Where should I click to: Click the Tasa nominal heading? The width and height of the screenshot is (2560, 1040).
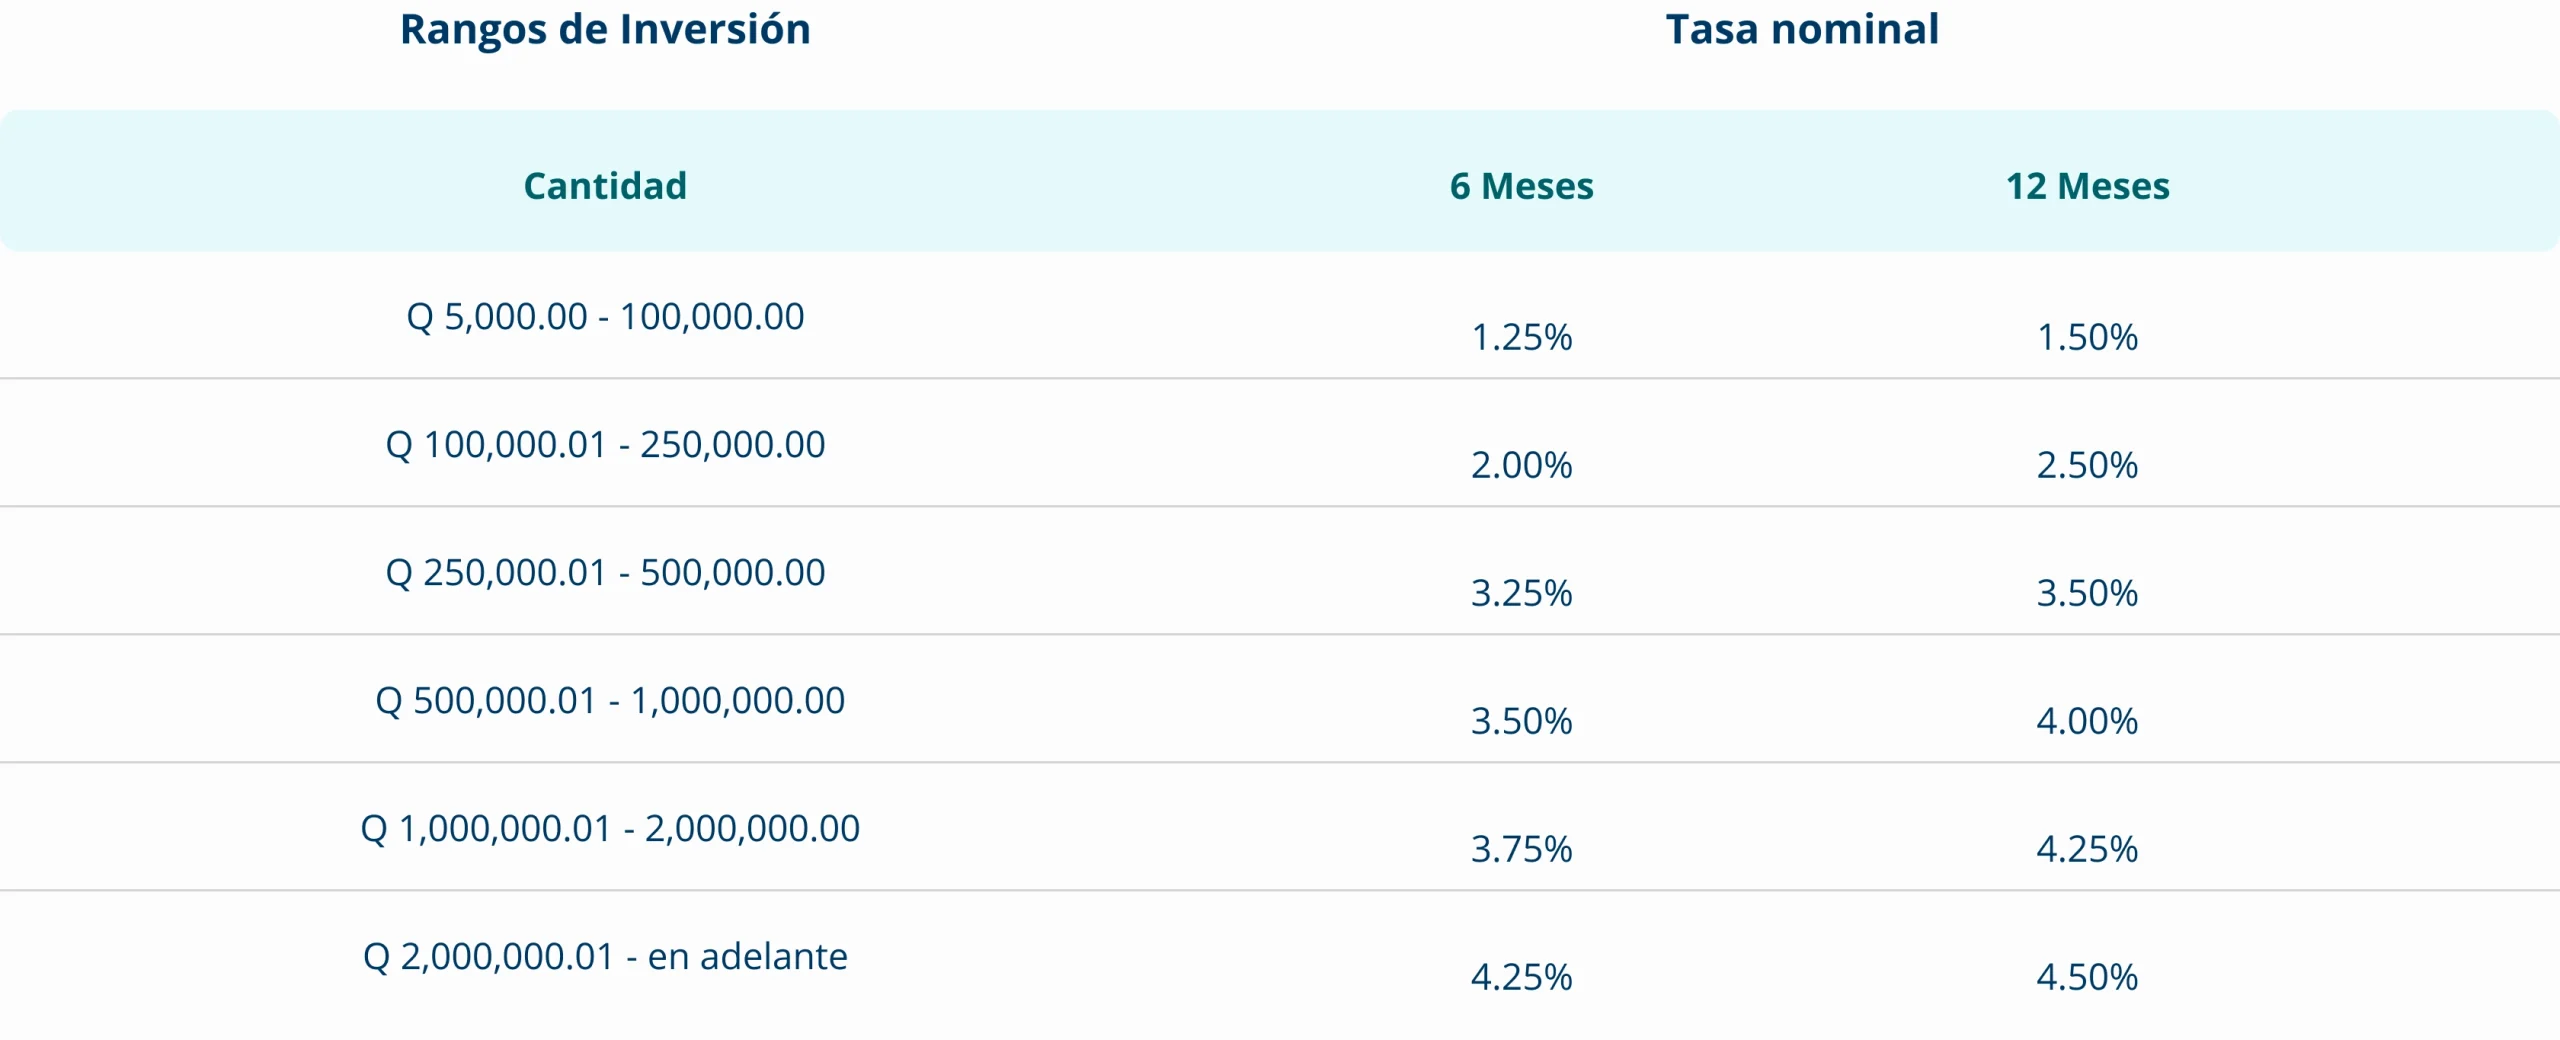pos(1802,30)
